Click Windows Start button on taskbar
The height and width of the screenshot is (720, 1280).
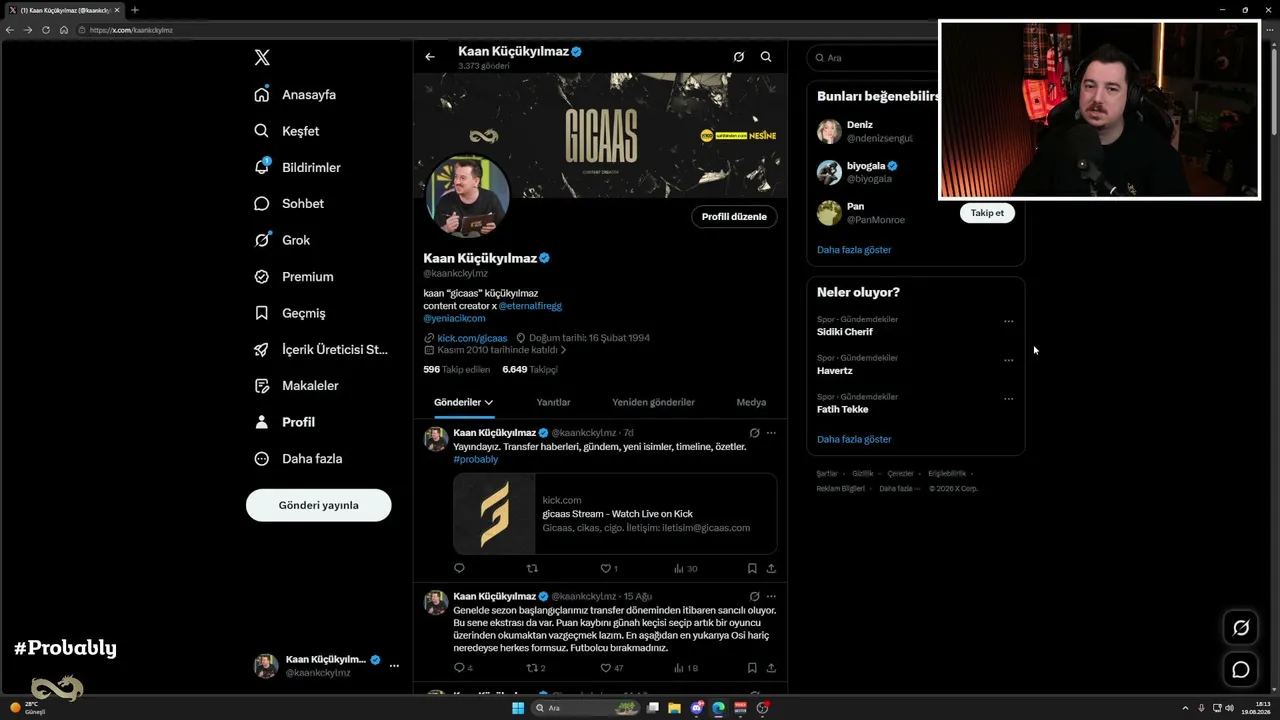point(518,708)
